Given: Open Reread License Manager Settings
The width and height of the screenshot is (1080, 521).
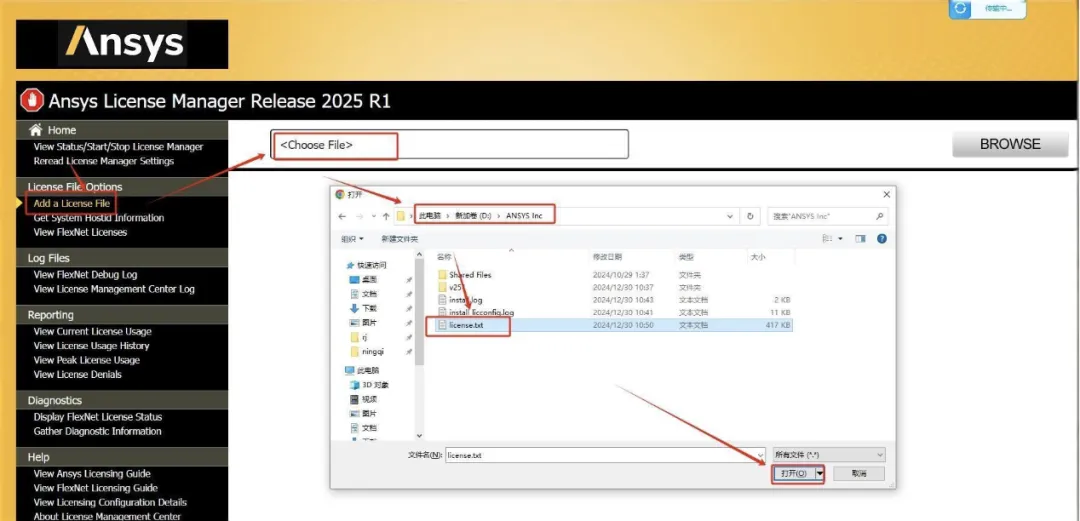Looking at the screenshot, I should tap(104, 161).
